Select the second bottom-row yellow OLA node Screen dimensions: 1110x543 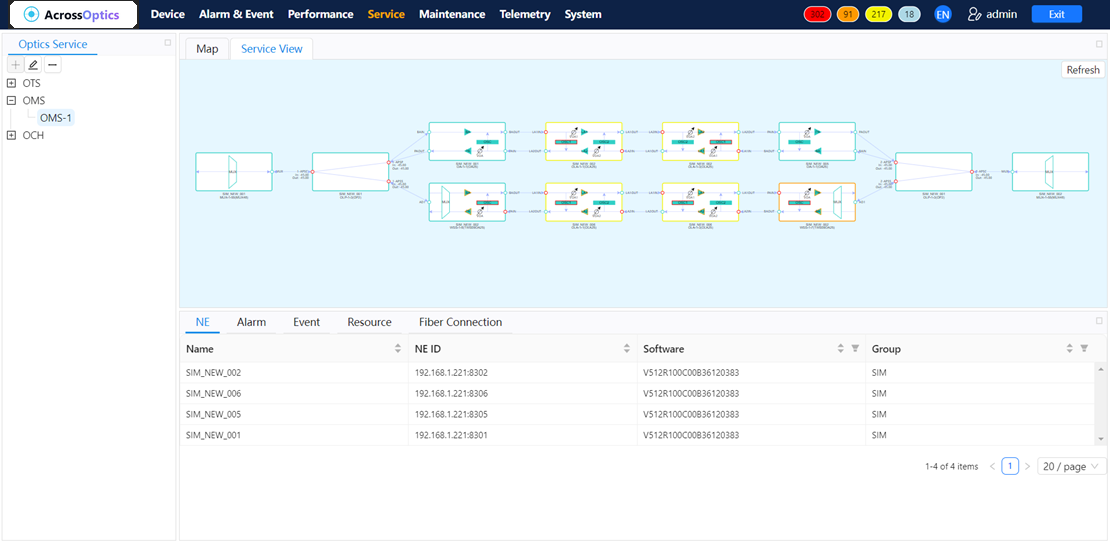click(x=700, y=202)
